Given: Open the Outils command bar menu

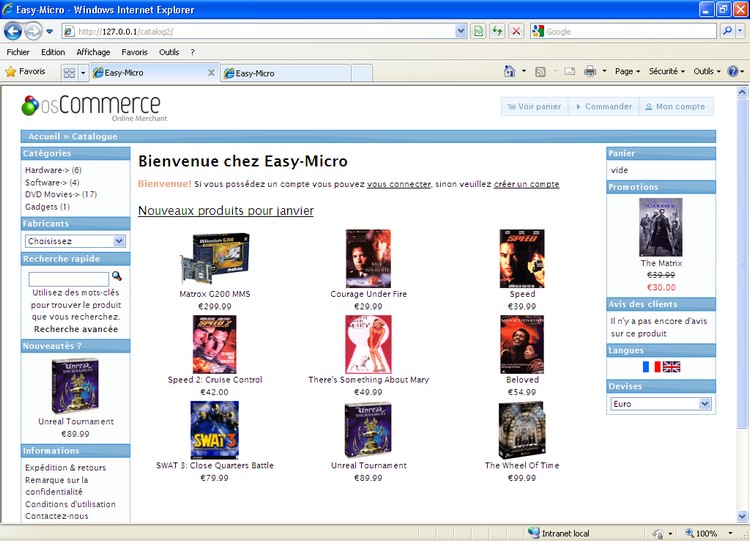Looking at the screenshot, I should point(706,71).
